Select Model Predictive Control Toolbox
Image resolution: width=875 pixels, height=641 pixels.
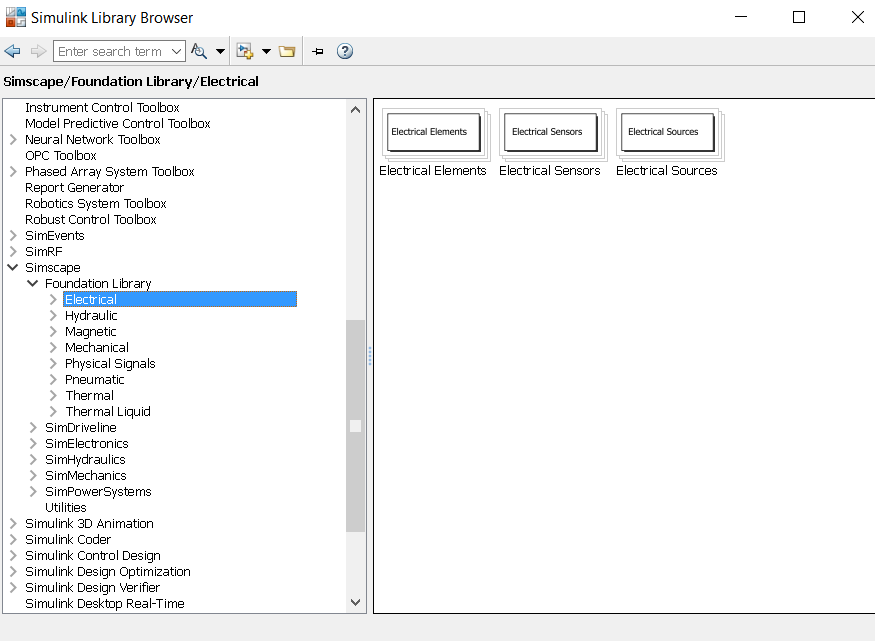(x=118, y=123)
